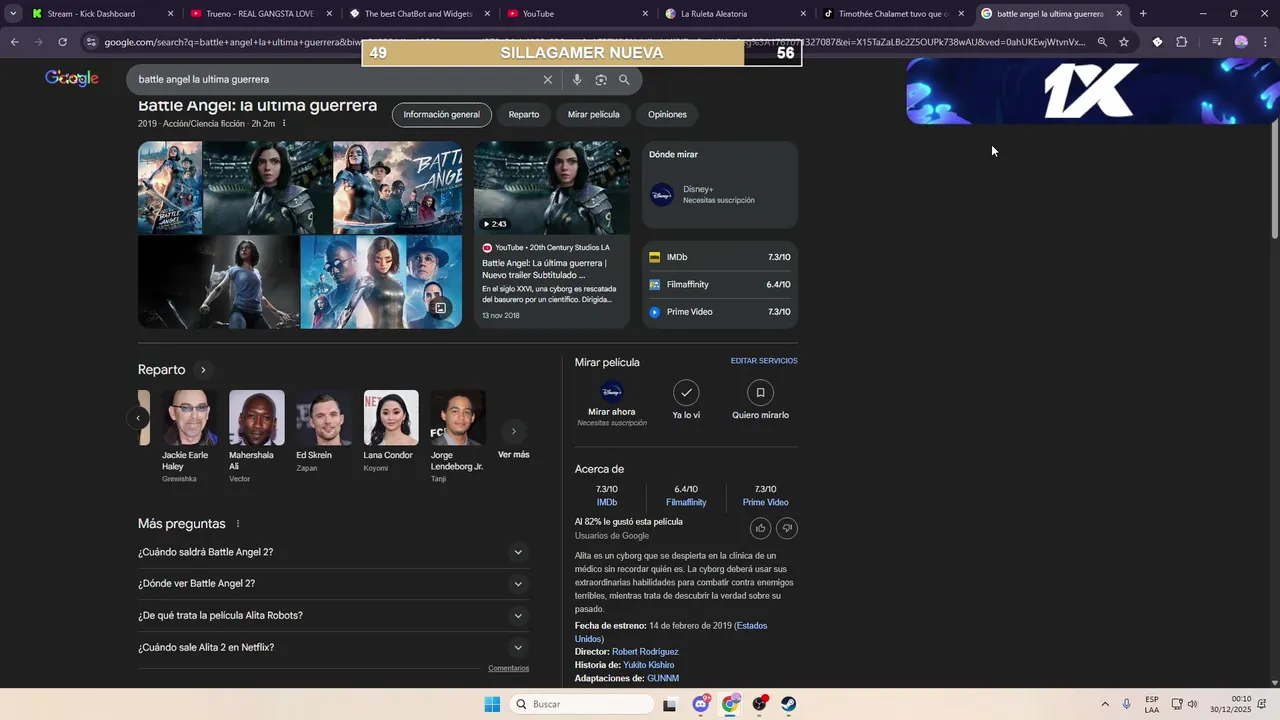
Task: Select the Mirar película tab
Action: tap(594, 115)
